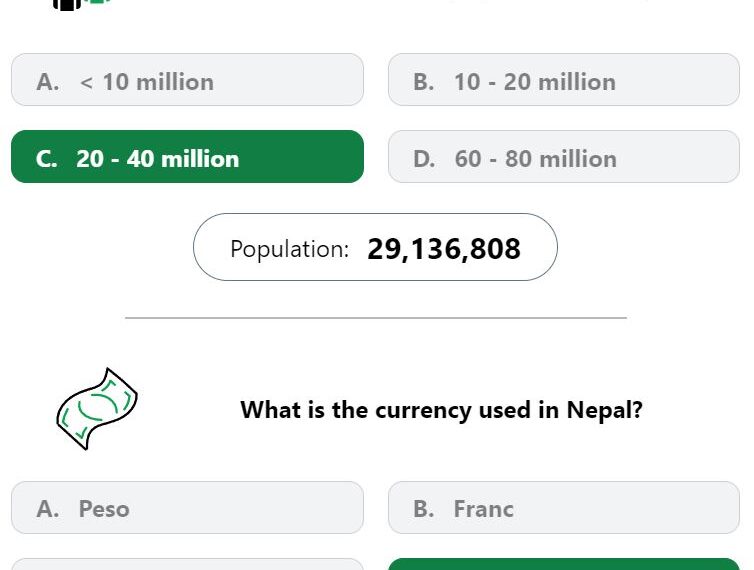The image size is (754, 570).
Task: Pick the 60 - 80 million answer
Action: [564, 157]
